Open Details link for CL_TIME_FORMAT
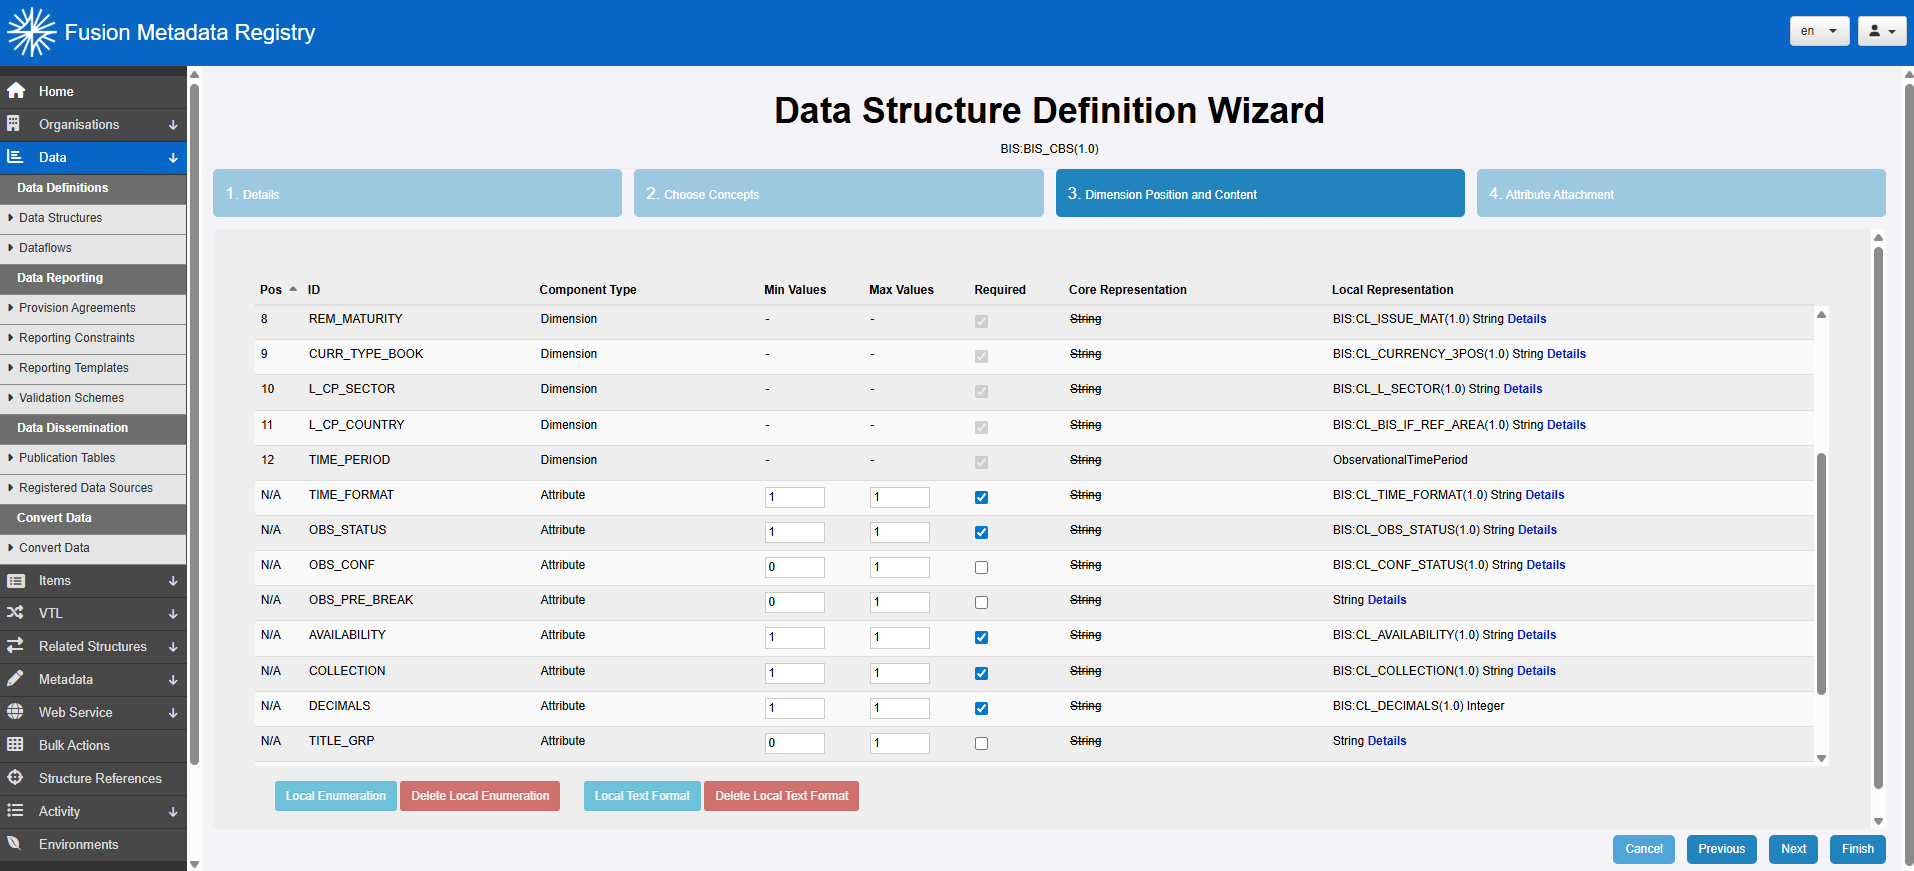Image resolution: width=1914 pixels, height=871 pixels. pyautogui.click(x=1544, y=495)
